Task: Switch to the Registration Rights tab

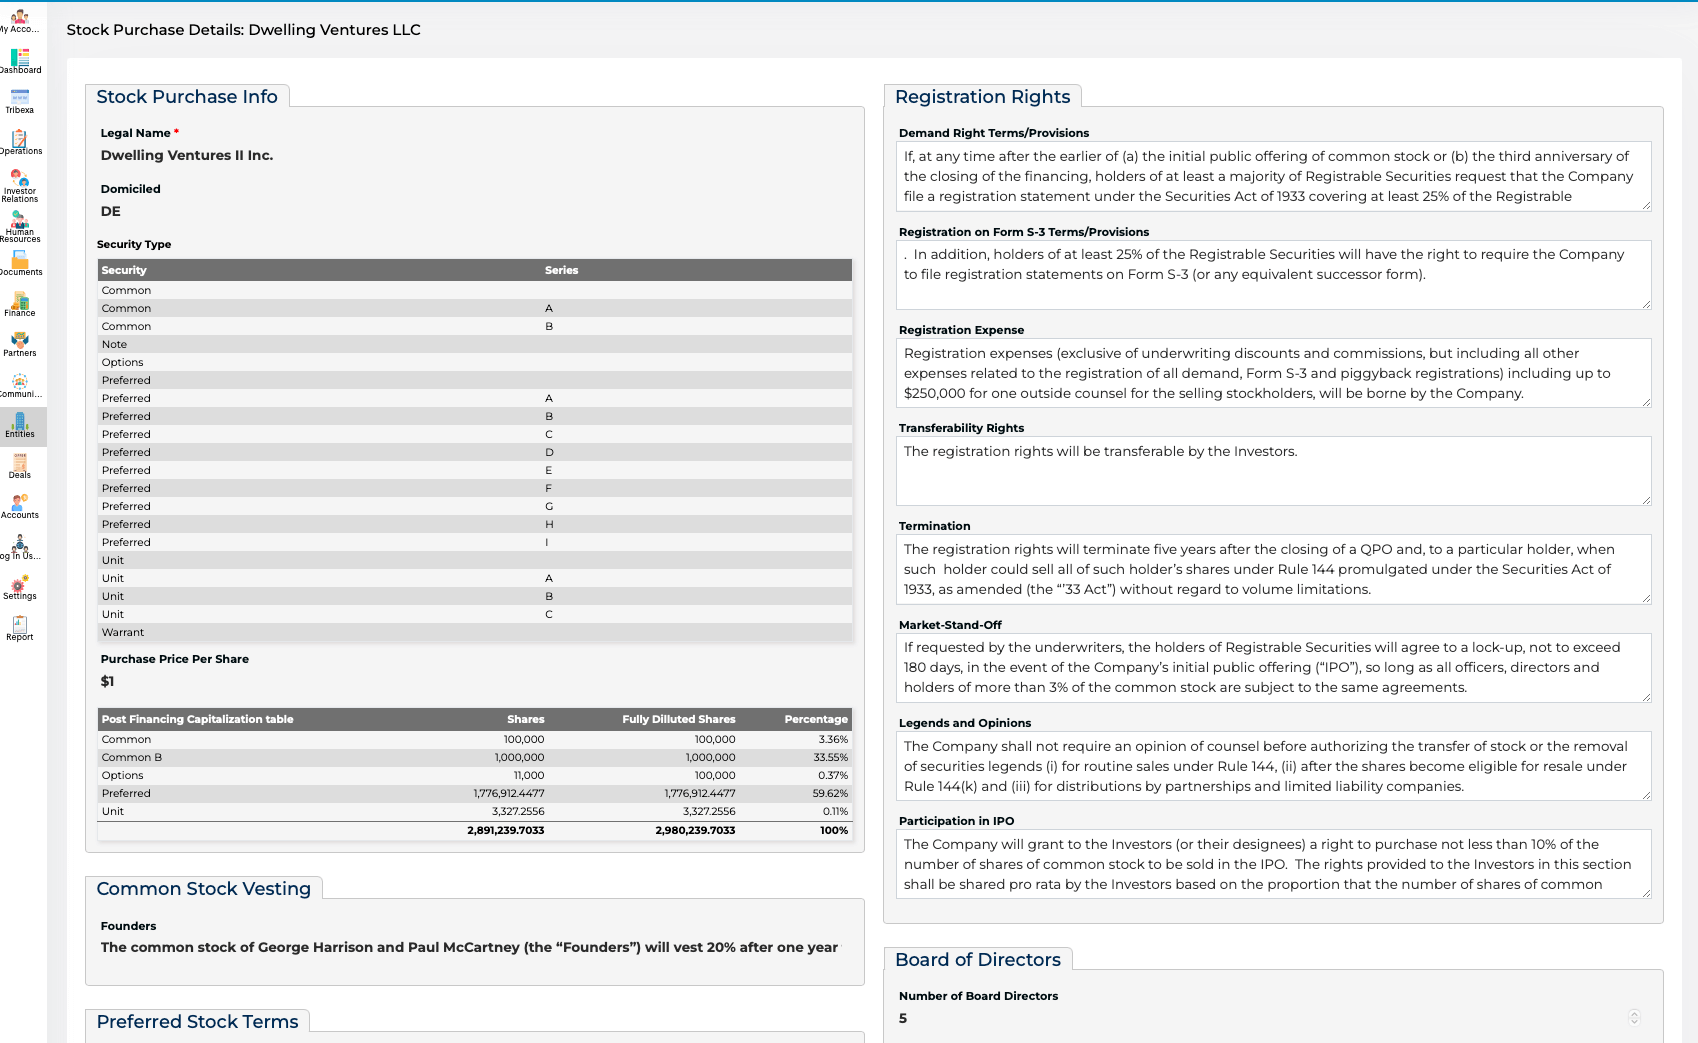Action: tap(982, 97)
